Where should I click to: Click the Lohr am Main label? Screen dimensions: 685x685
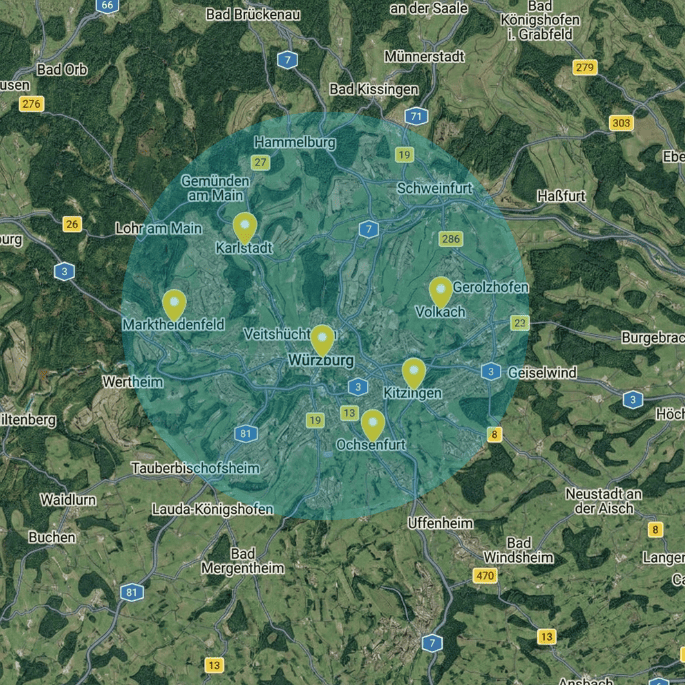pos(159,228)
